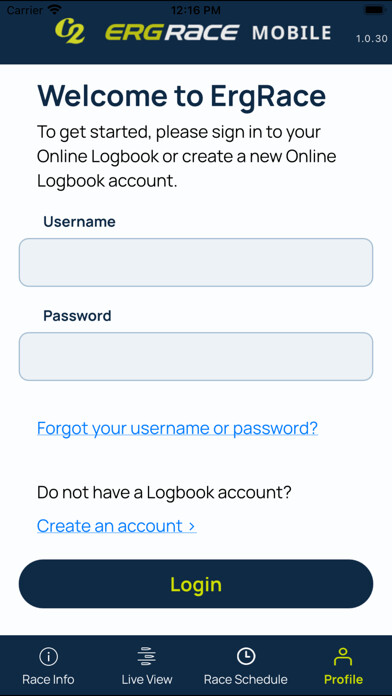This screenshot has height=696, width=392.
Task: Tap the Profile person icon
Action: point(343,656)
